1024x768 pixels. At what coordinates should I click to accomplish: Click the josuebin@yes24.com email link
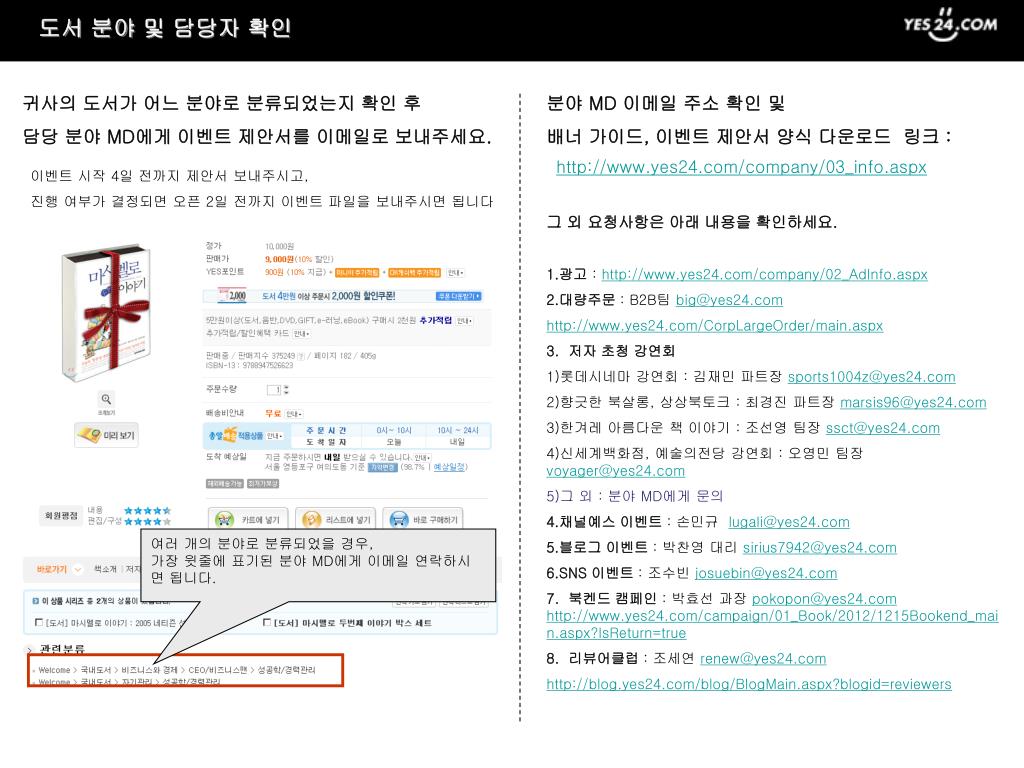point(765,573)
